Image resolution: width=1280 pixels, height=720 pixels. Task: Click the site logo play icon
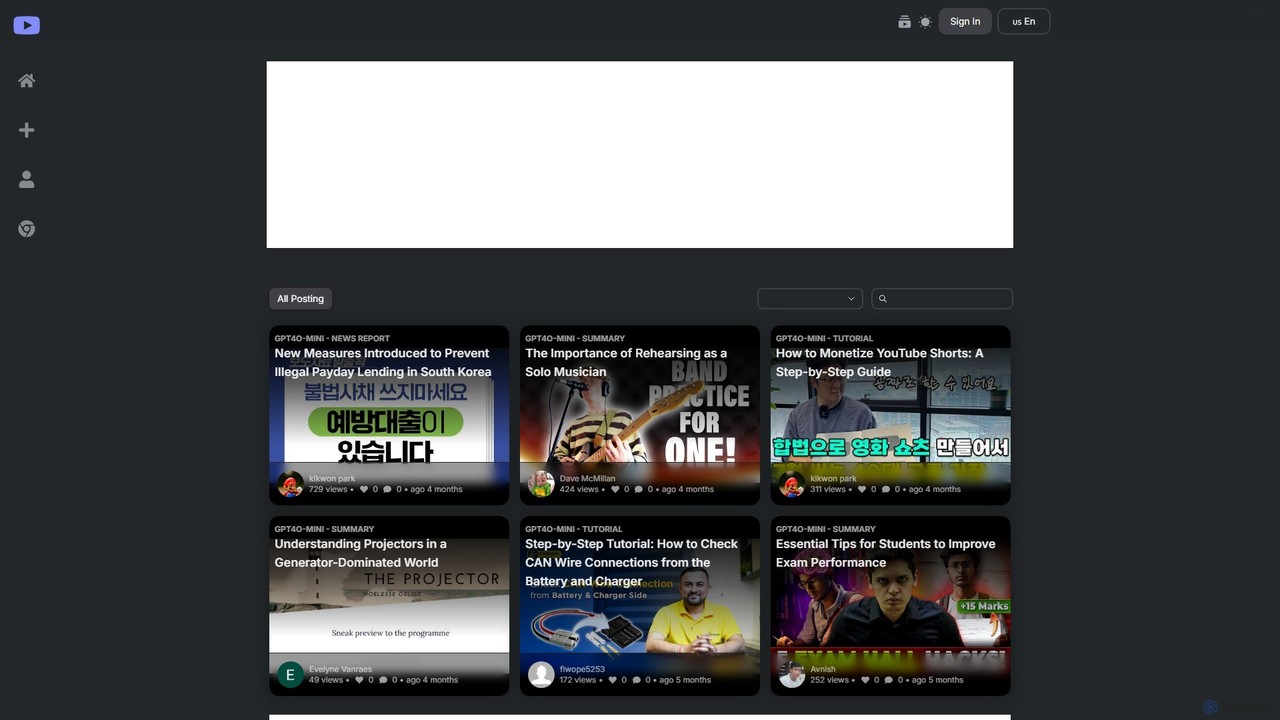(x=27, y=26)
